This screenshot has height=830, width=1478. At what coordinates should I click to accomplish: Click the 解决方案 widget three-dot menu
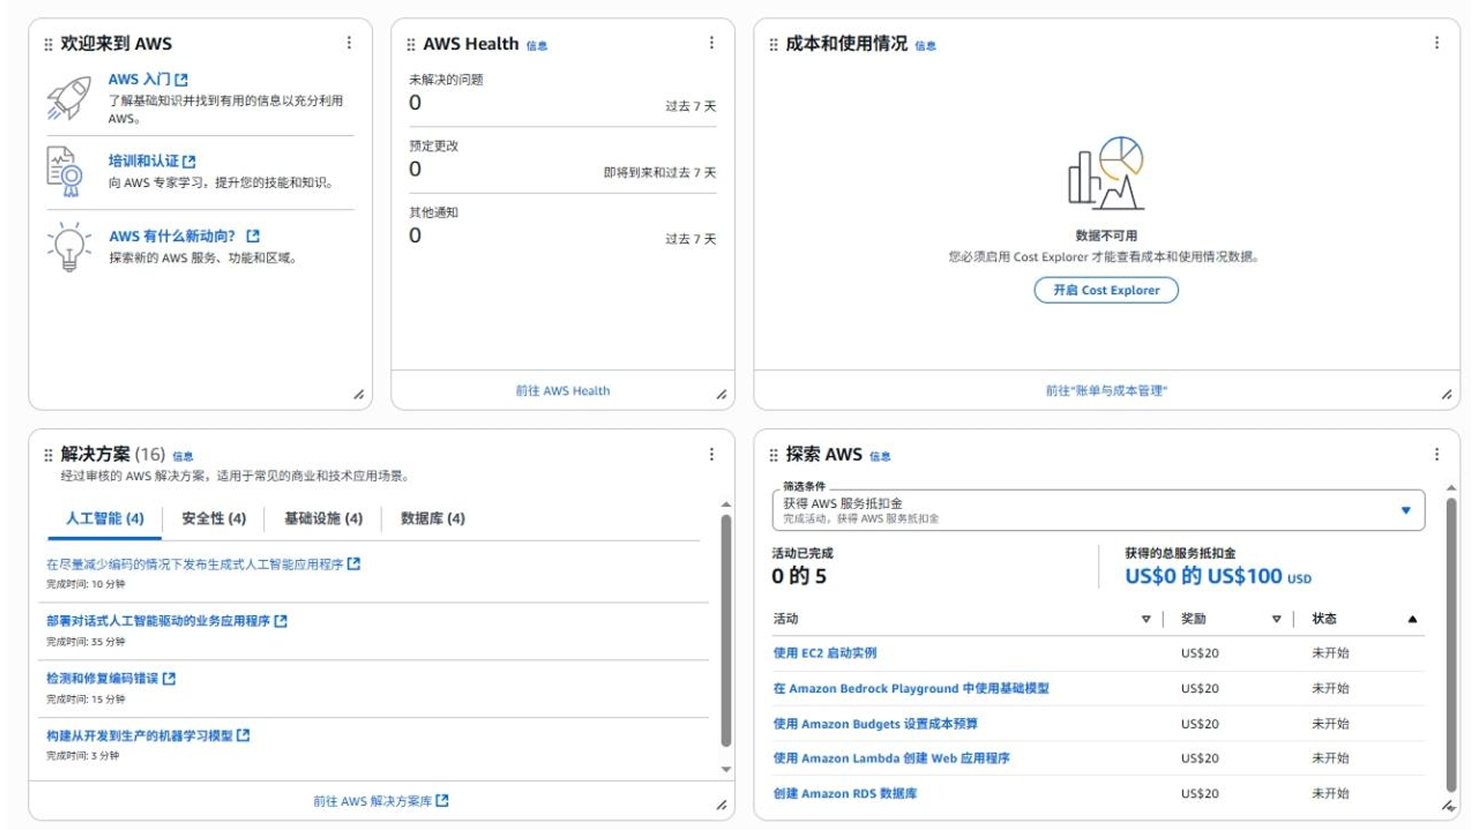(711, 454)
